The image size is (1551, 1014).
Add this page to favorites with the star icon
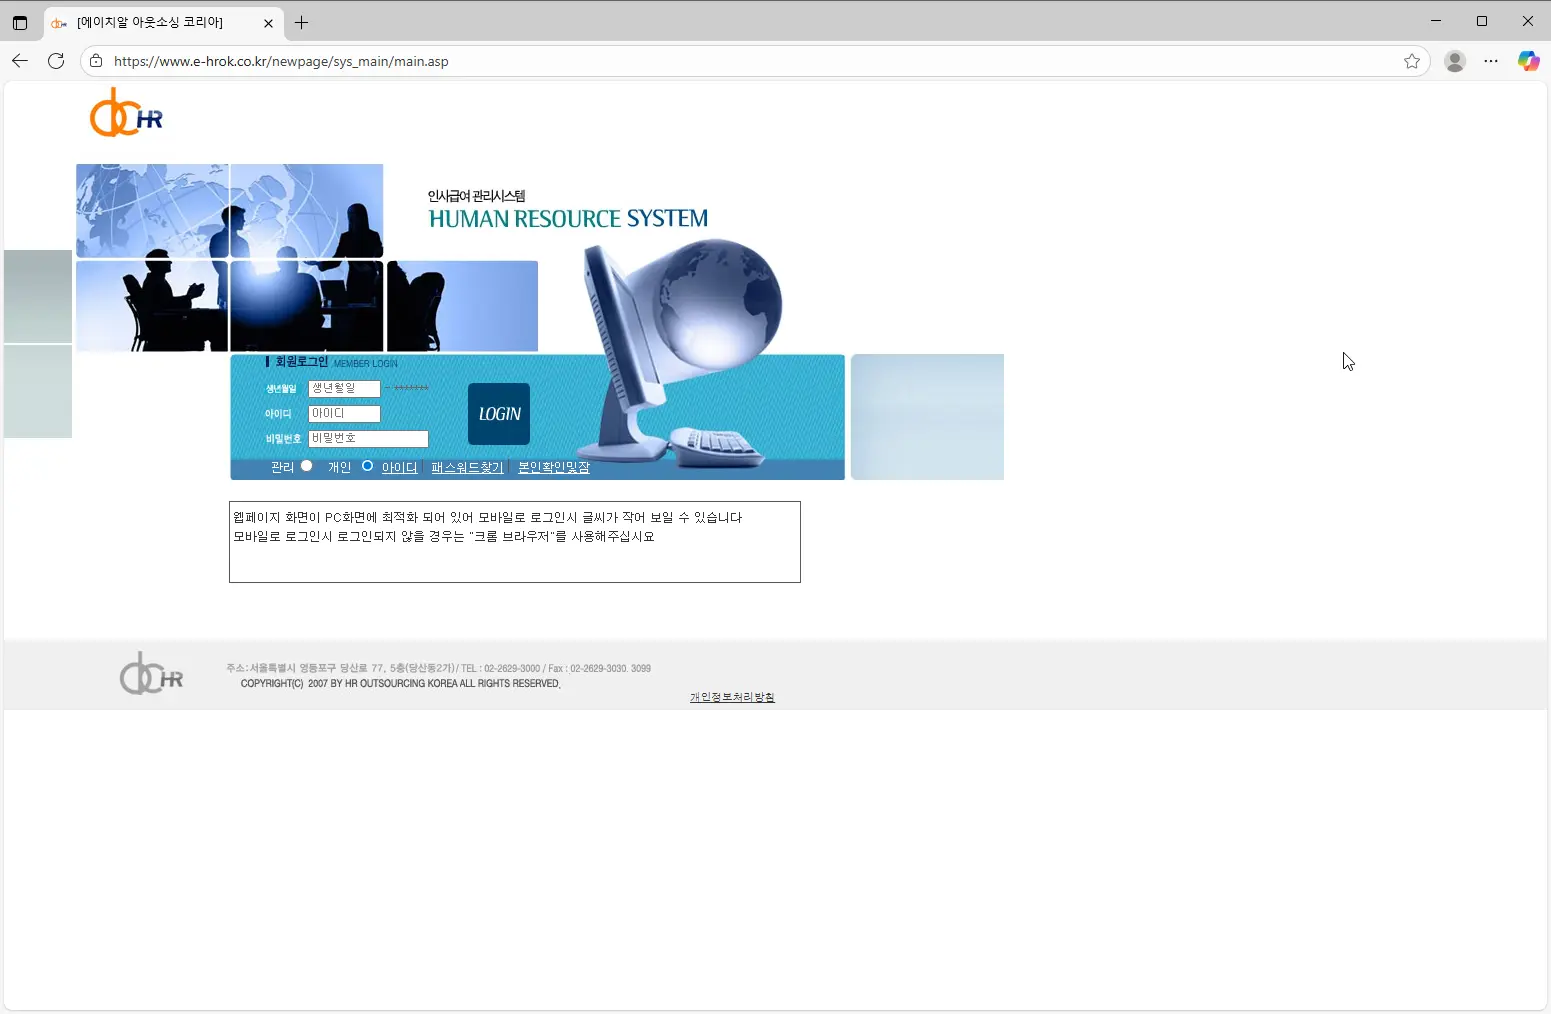[x=1411, y=61]
